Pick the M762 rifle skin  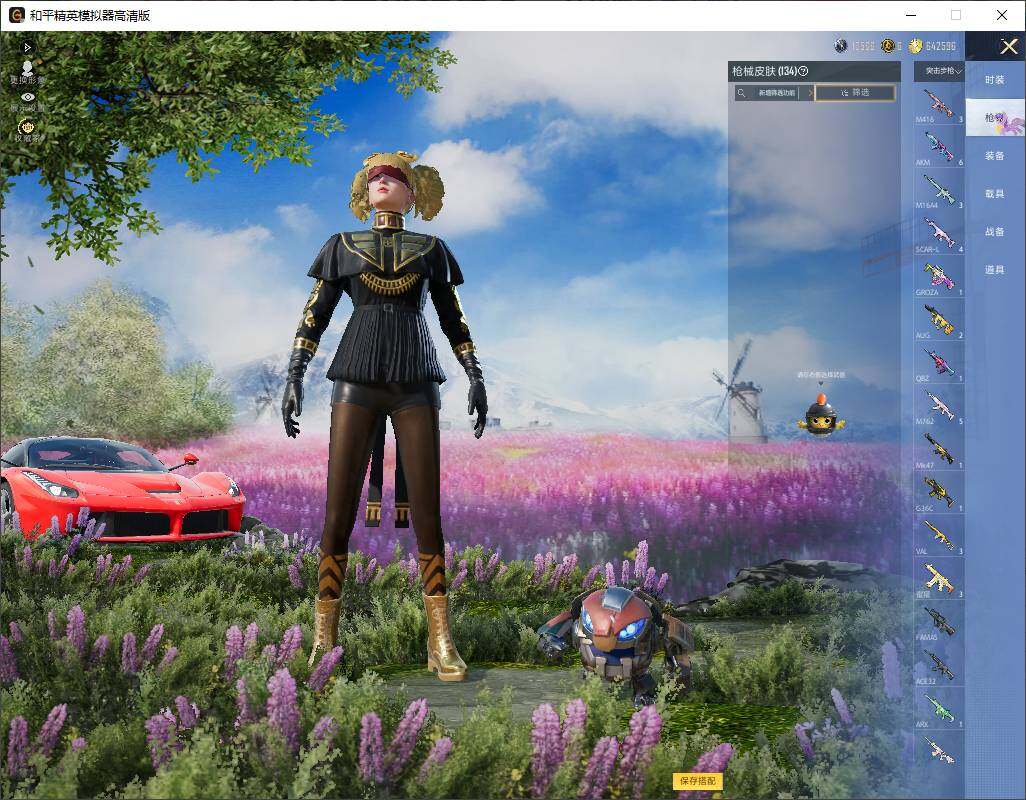click(x=939, y=407)
